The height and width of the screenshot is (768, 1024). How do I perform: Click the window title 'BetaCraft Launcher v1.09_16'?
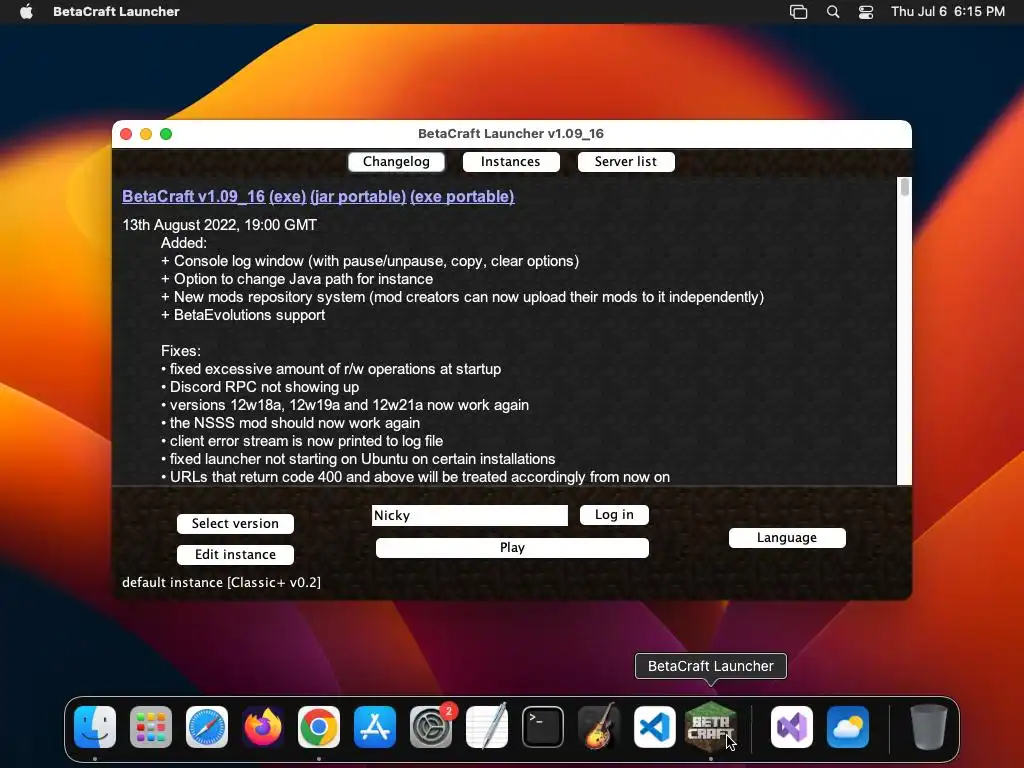tap(511, 134)
